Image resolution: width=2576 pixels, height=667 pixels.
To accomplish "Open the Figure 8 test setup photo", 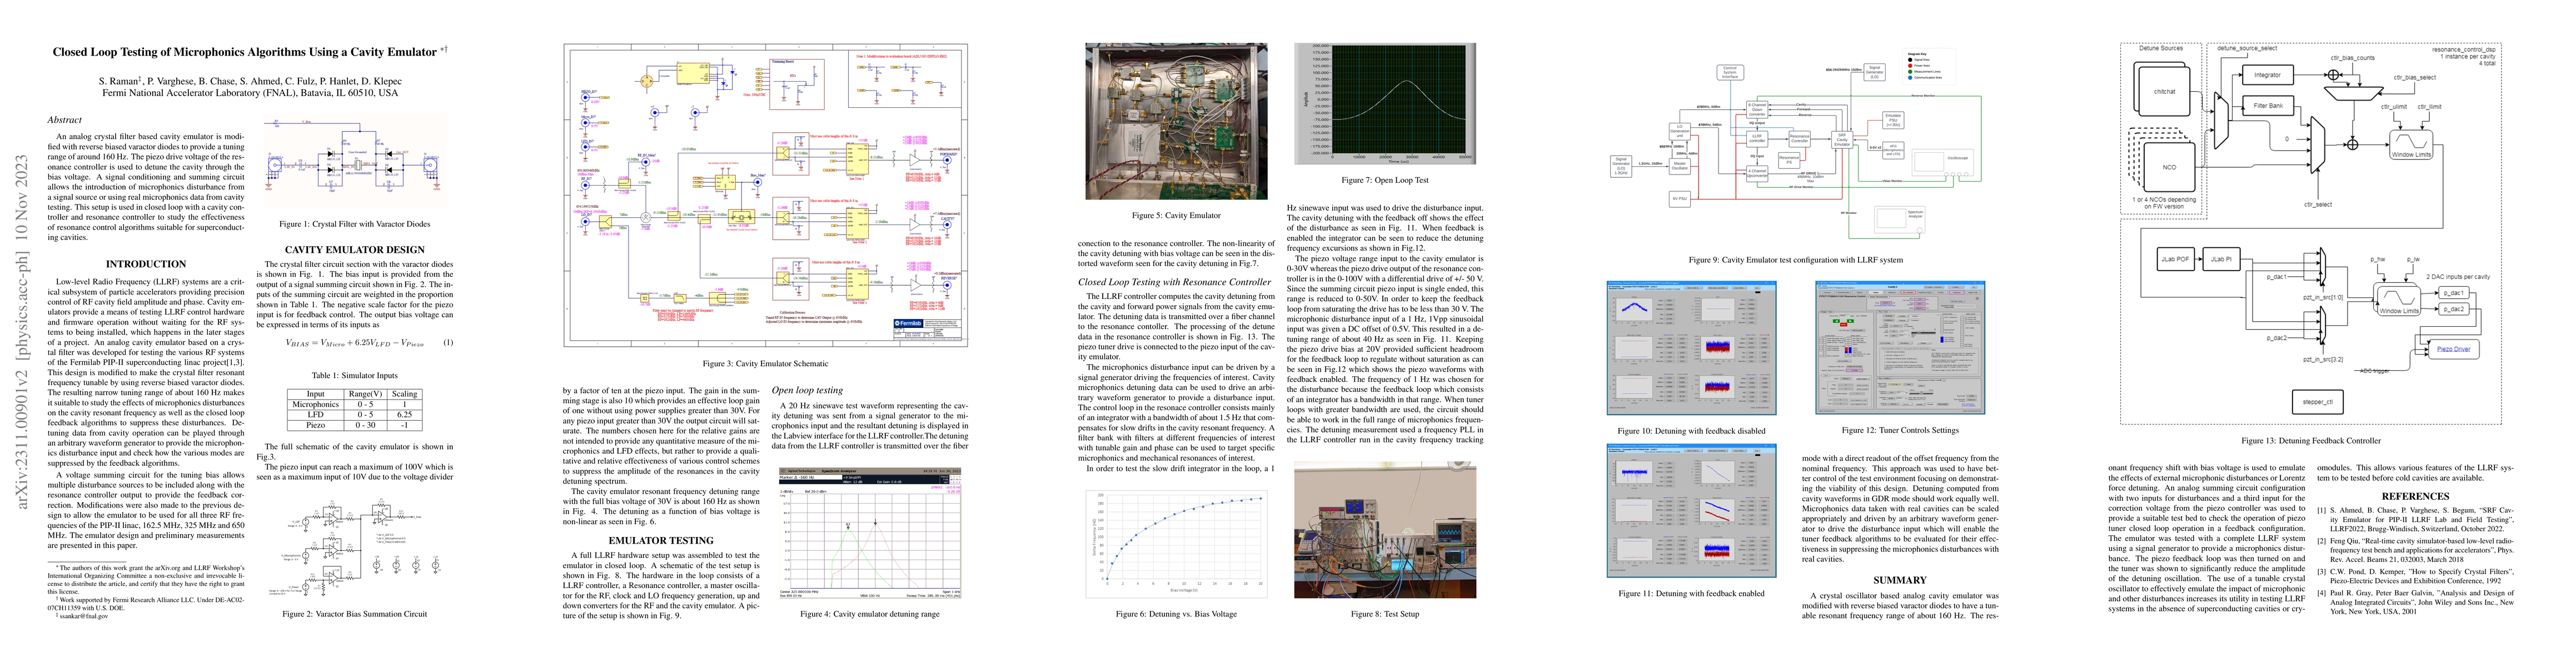I will (1385, 530).
